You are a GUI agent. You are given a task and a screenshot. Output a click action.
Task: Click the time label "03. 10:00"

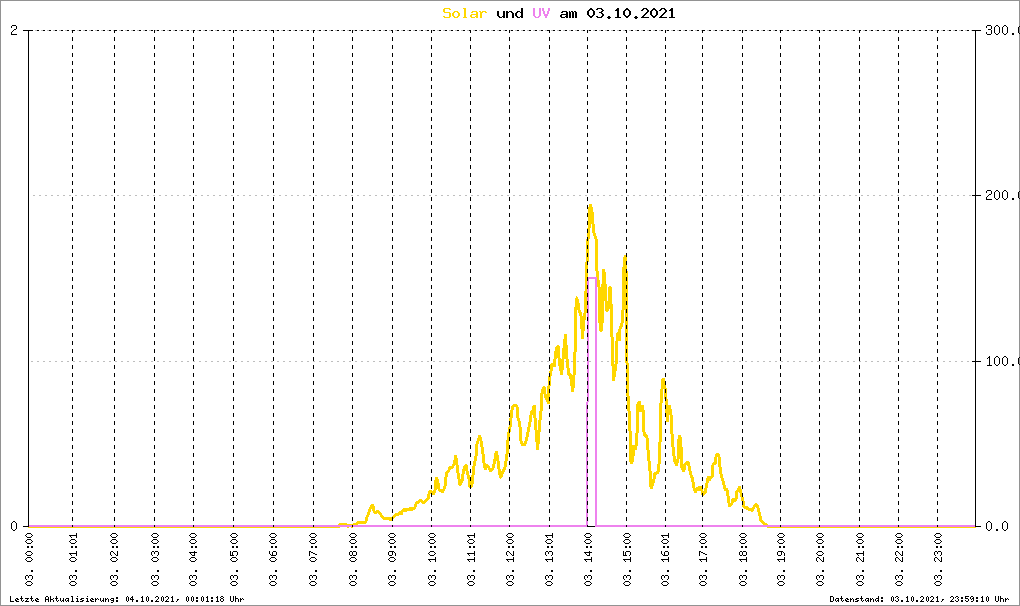pyautogui.click(x=432, y=560)
